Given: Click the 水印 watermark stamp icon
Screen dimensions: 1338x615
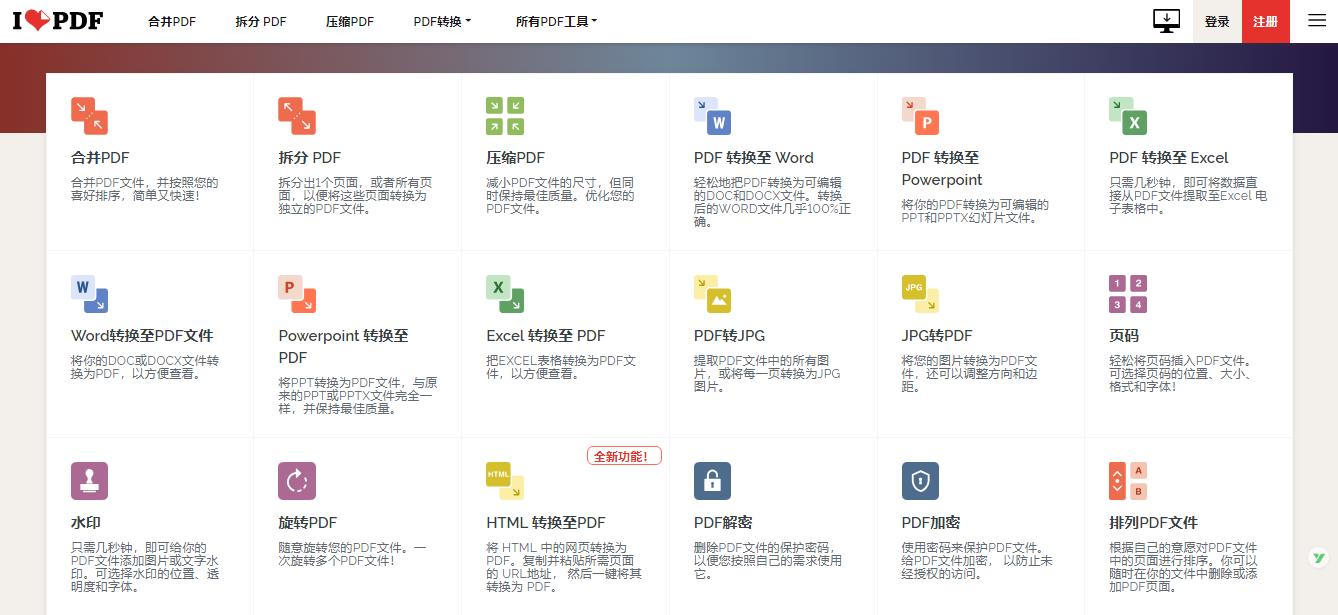Looking at the screenshot, I should pos(89,480).
